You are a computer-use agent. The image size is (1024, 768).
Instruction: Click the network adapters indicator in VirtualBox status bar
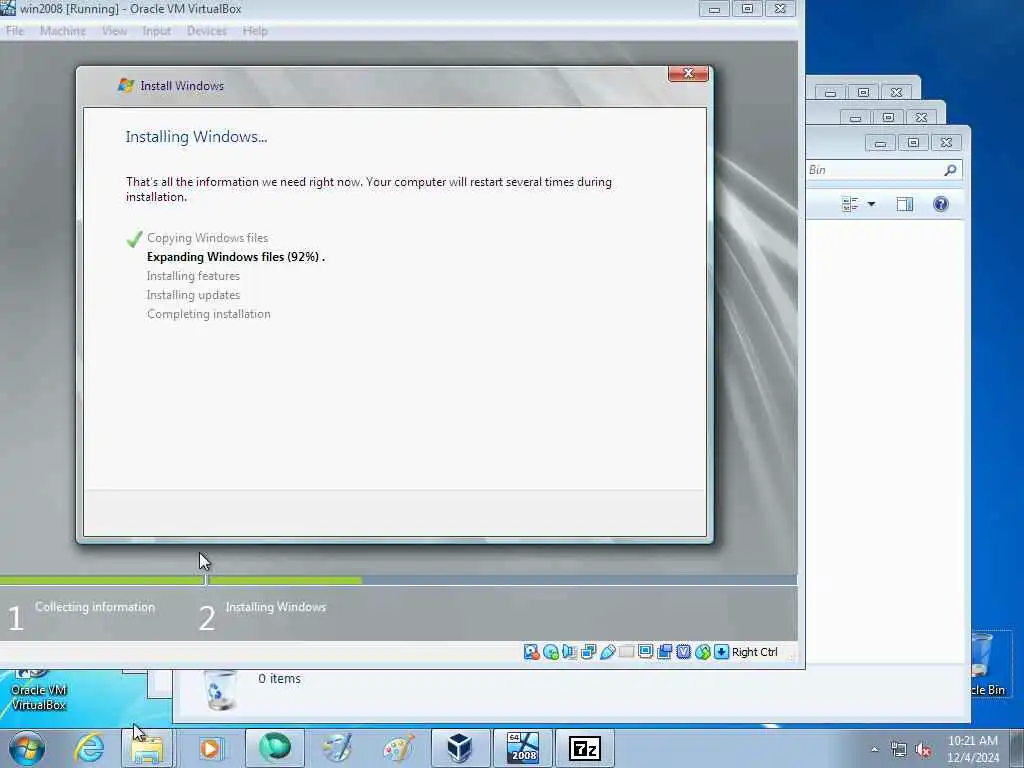588,652
